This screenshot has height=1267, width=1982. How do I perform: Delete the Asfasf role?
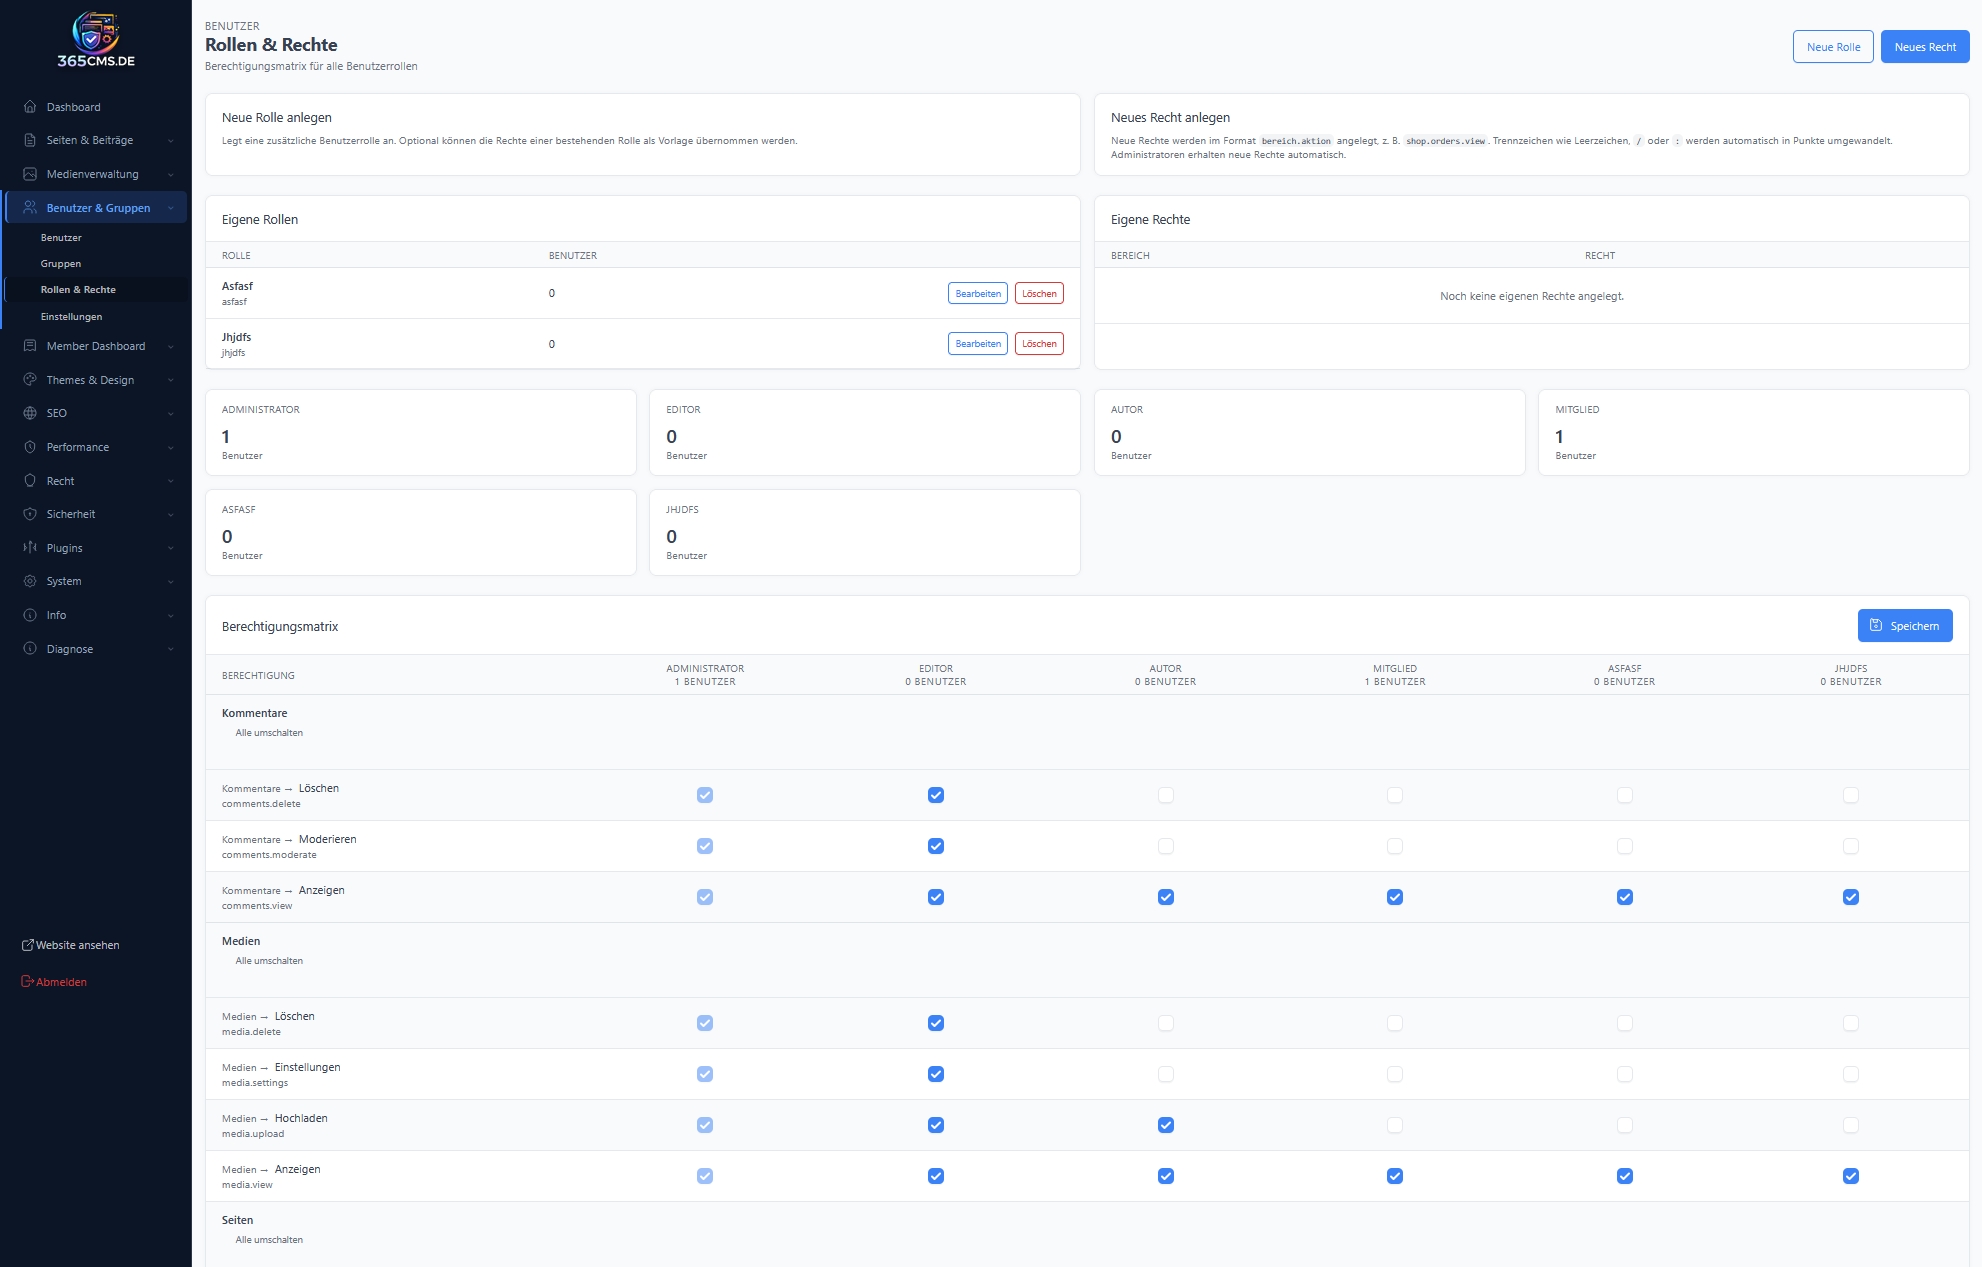click(1039, 294)
